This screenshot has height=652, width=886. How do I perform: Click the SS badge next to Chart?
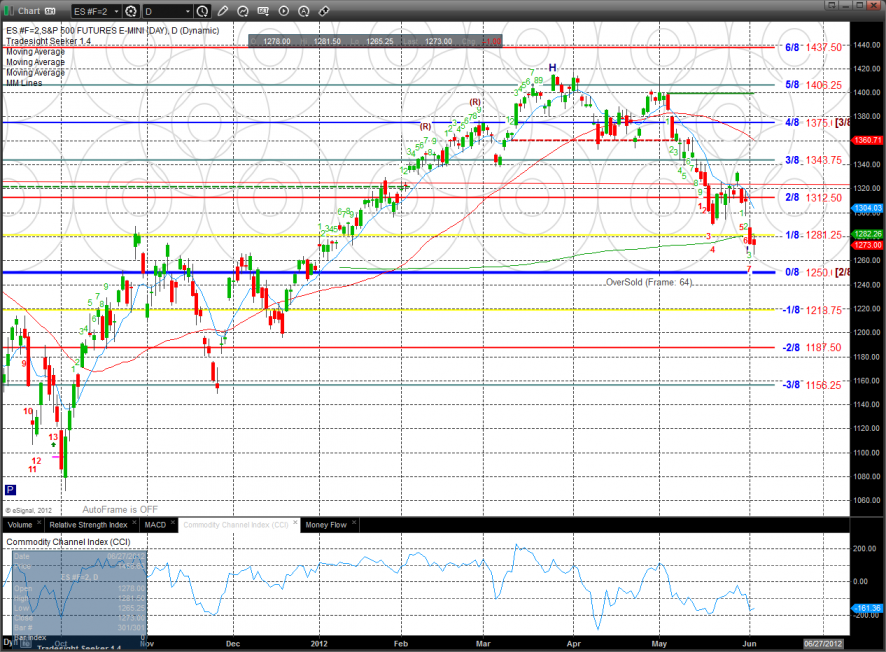pos(46,11)
